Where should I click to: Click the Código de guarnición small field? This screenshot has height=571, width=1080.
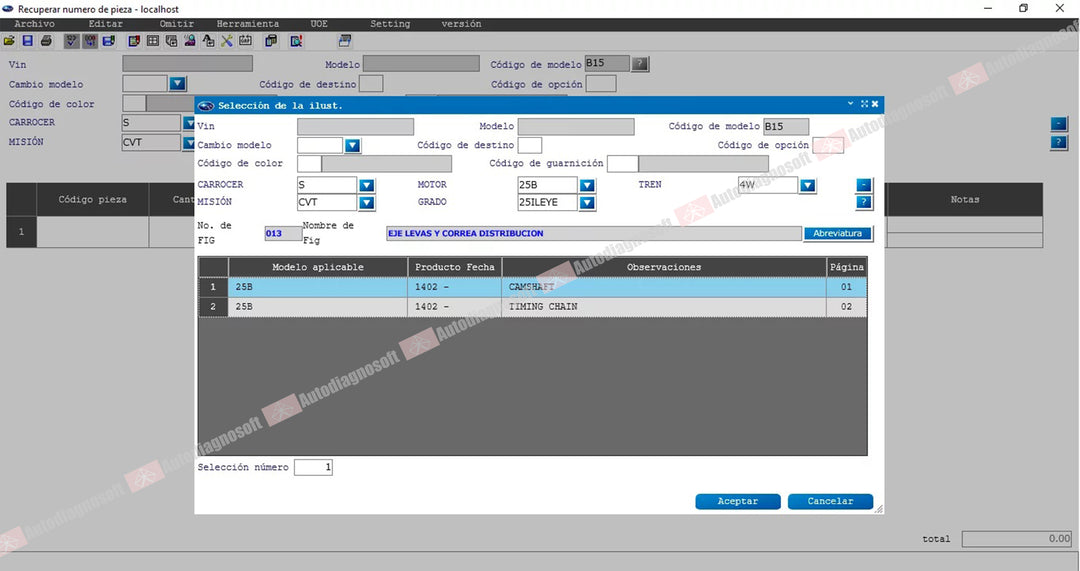pos(623,164)
